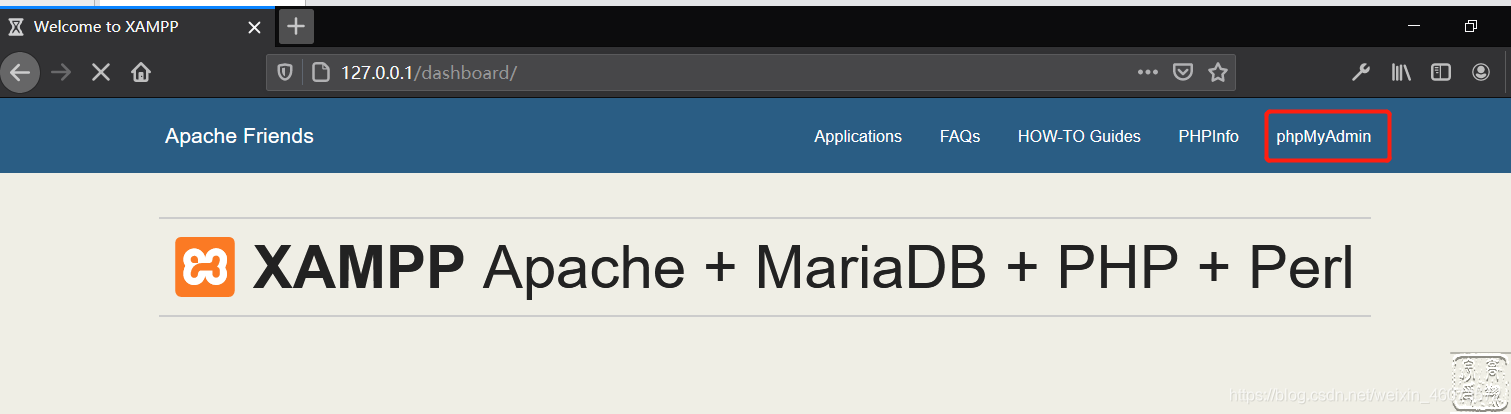Minimize the browser window

pyautogui.click(x=1414, y=26)
